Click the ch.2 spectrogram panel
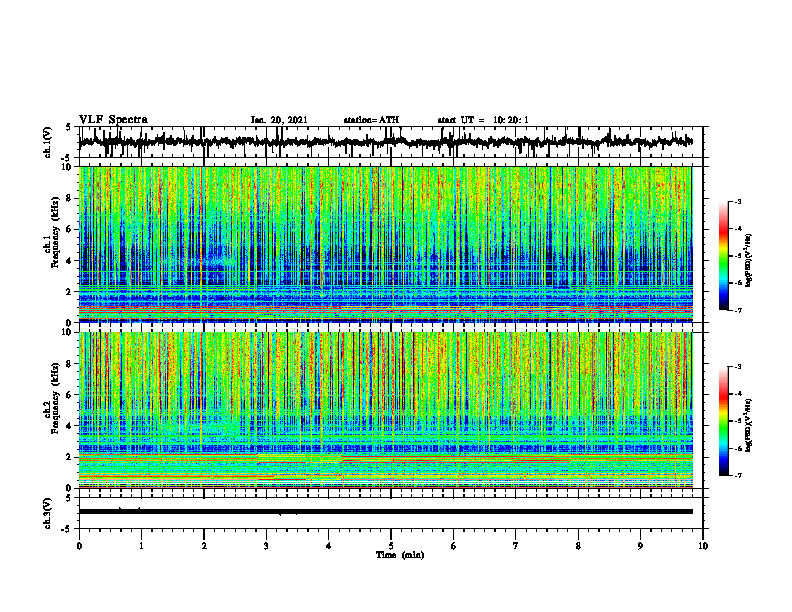 click(385, 410)
